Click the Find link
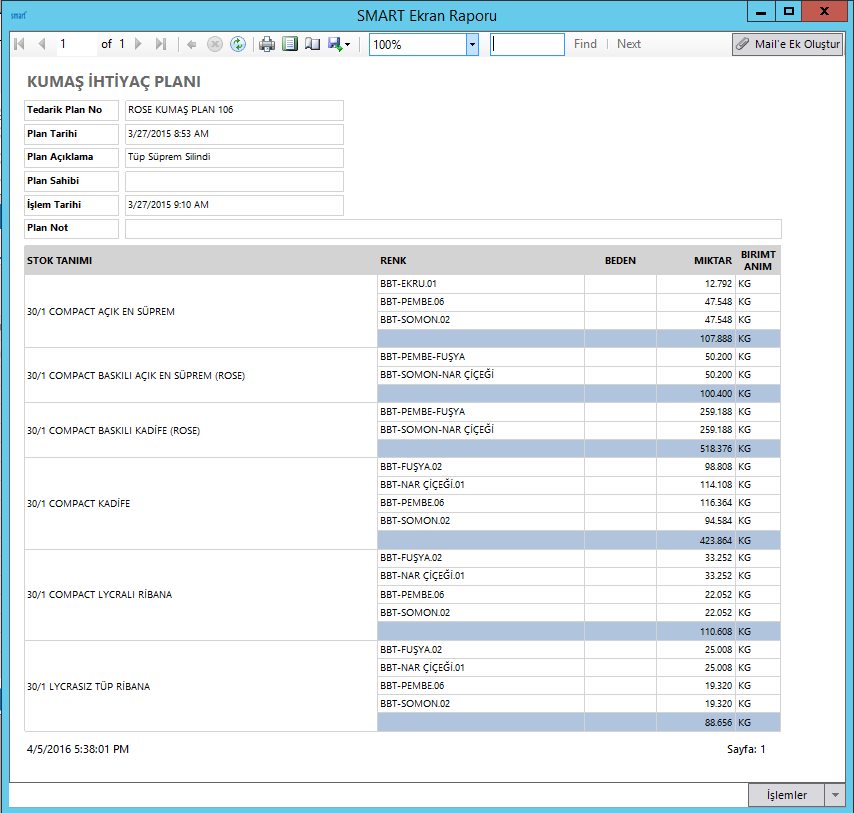Screen dimensions: 854x813 coord(585,44)
